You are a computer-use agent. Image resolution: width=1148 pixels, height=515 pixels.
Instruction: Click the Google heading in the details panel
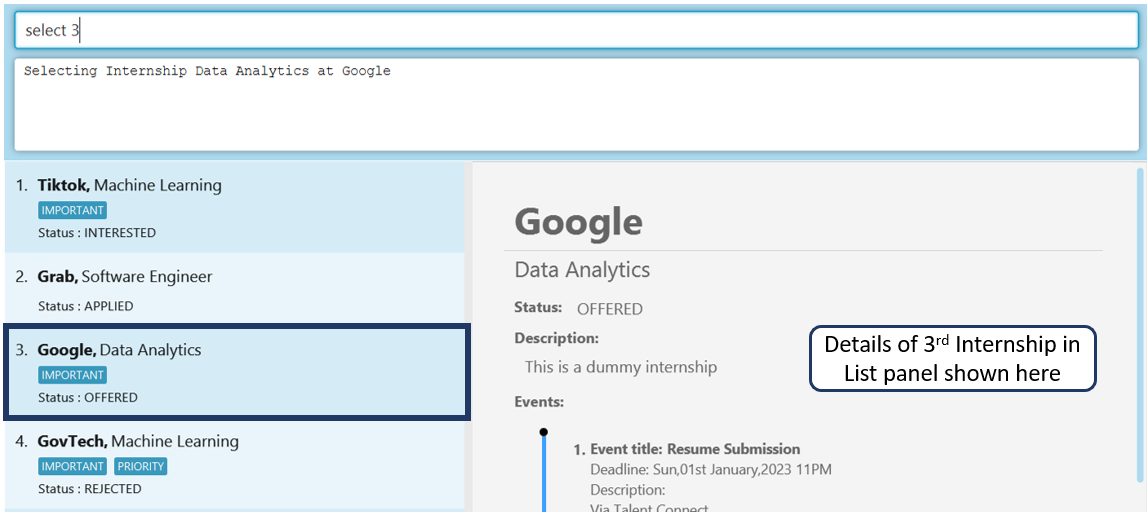coord(578,223)
